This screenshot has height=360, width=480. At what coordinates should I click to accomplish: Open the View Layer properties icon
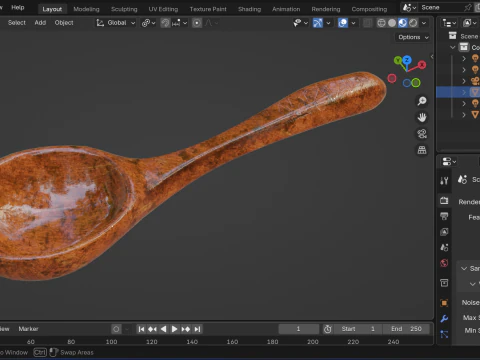444,232
